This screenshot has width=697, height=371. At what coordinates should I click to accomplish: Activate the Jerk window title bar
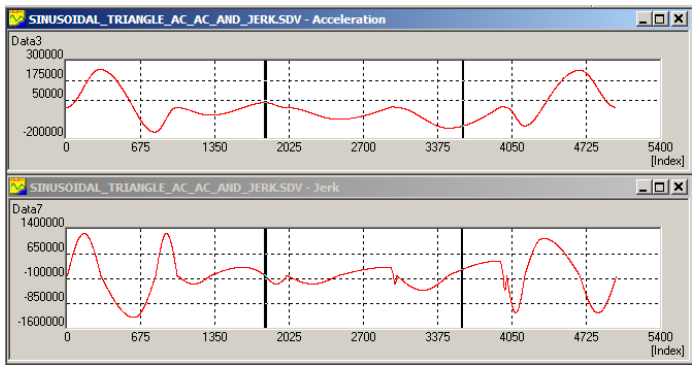click(348, 187)
